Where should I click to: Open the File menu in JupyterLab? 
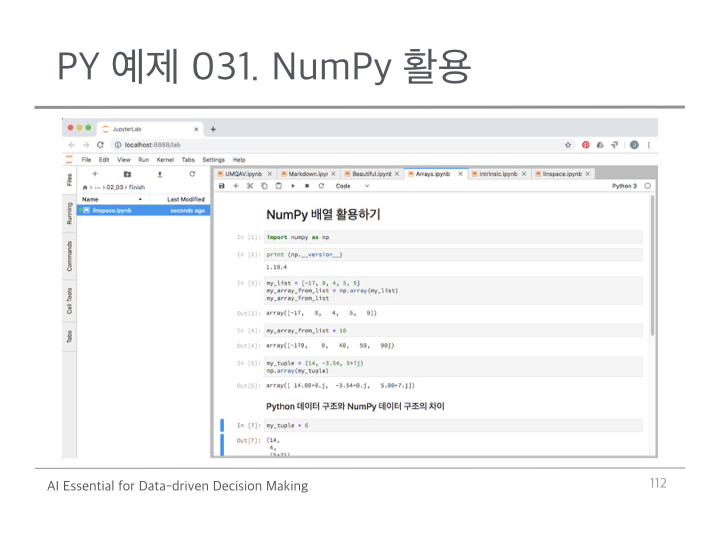(86, 160)
